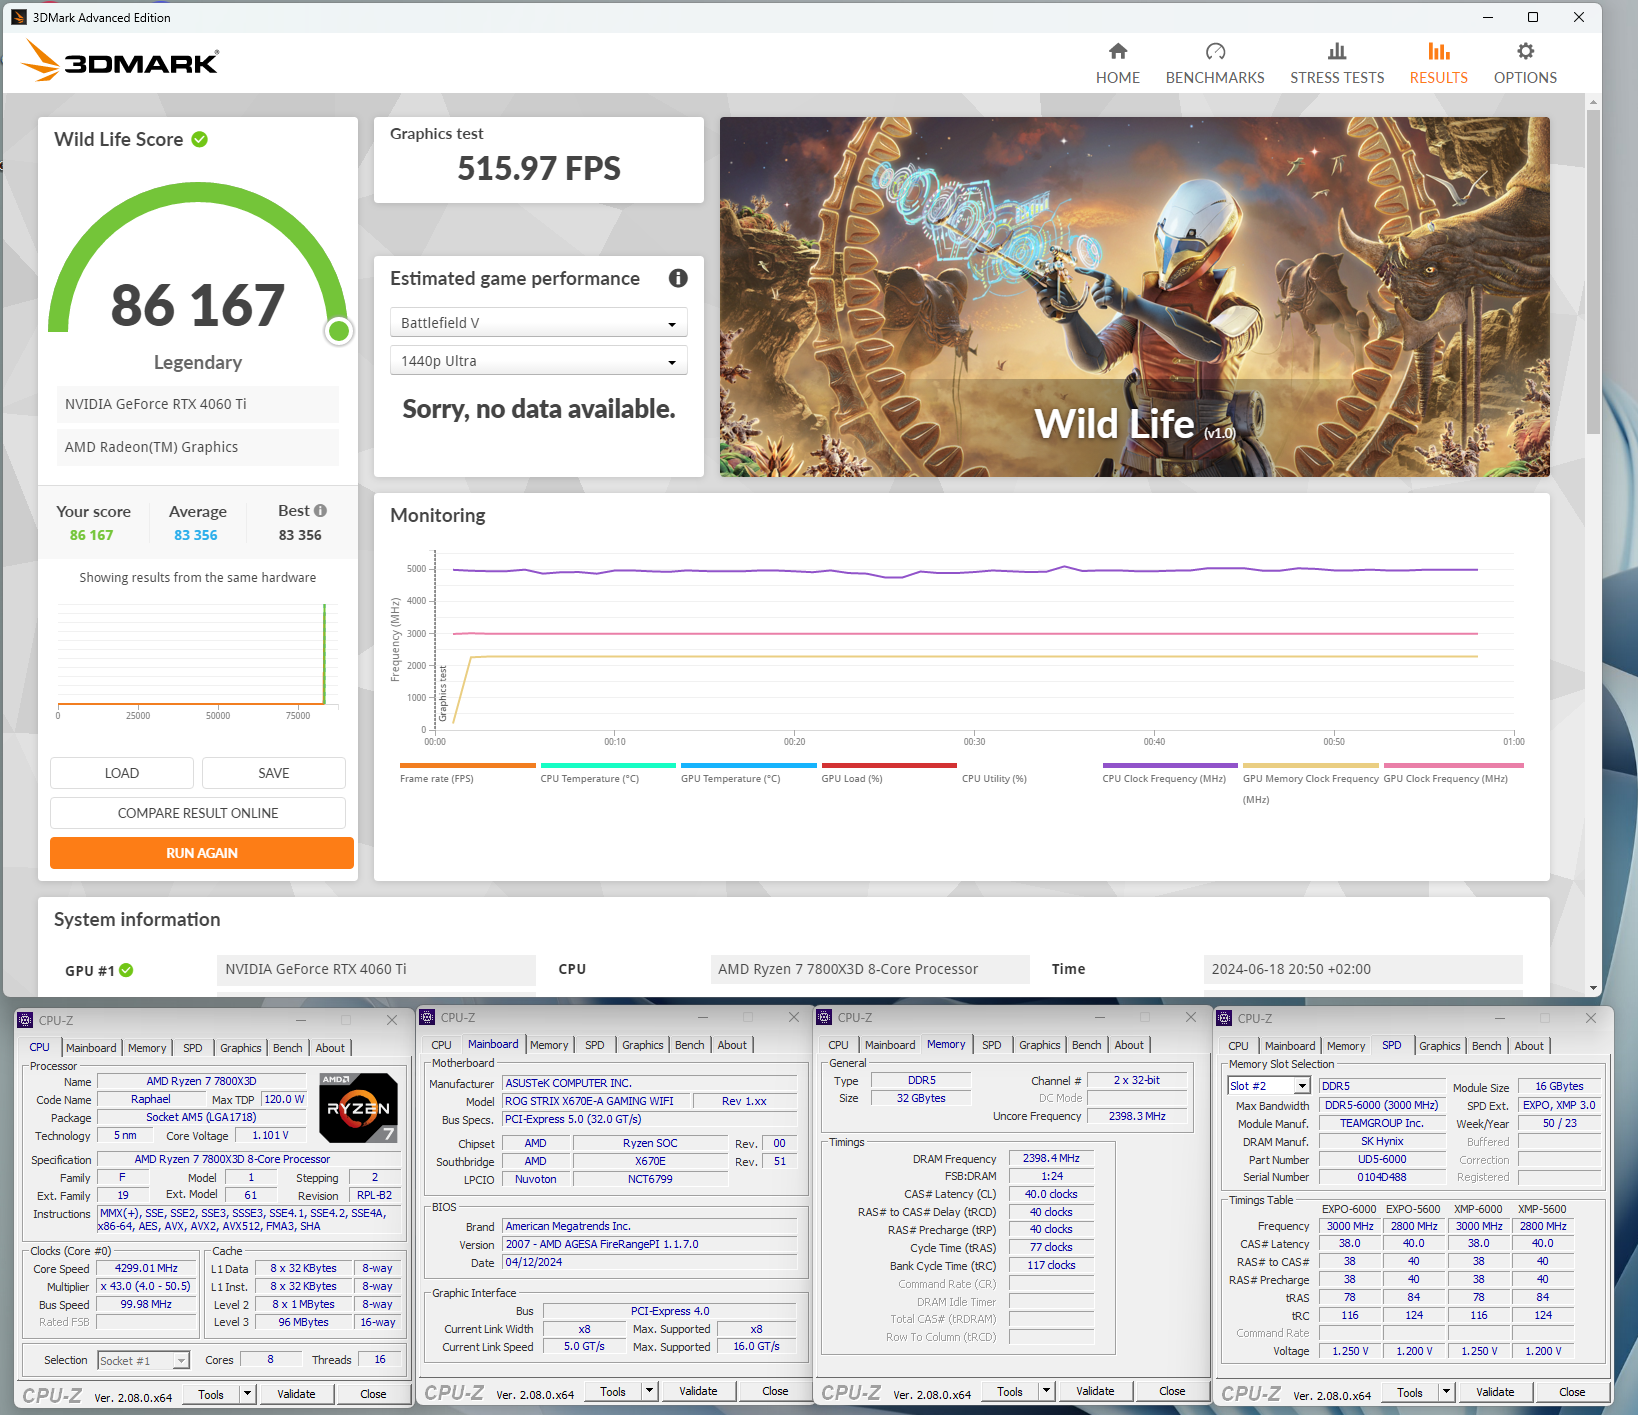The width and height of the screenshot is (1638, 1415).
Task: Click the NVIDIA GeForce RTX 4060 Ti score entry
Action: (x=197, y=404)
